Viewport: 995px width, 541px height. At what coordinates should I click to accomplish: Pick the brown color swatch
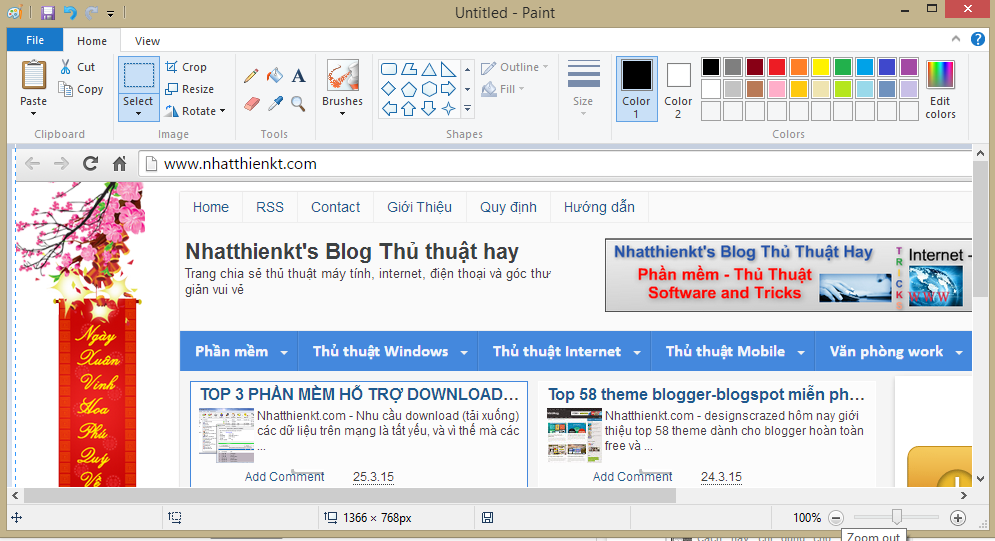coord(754,89)
